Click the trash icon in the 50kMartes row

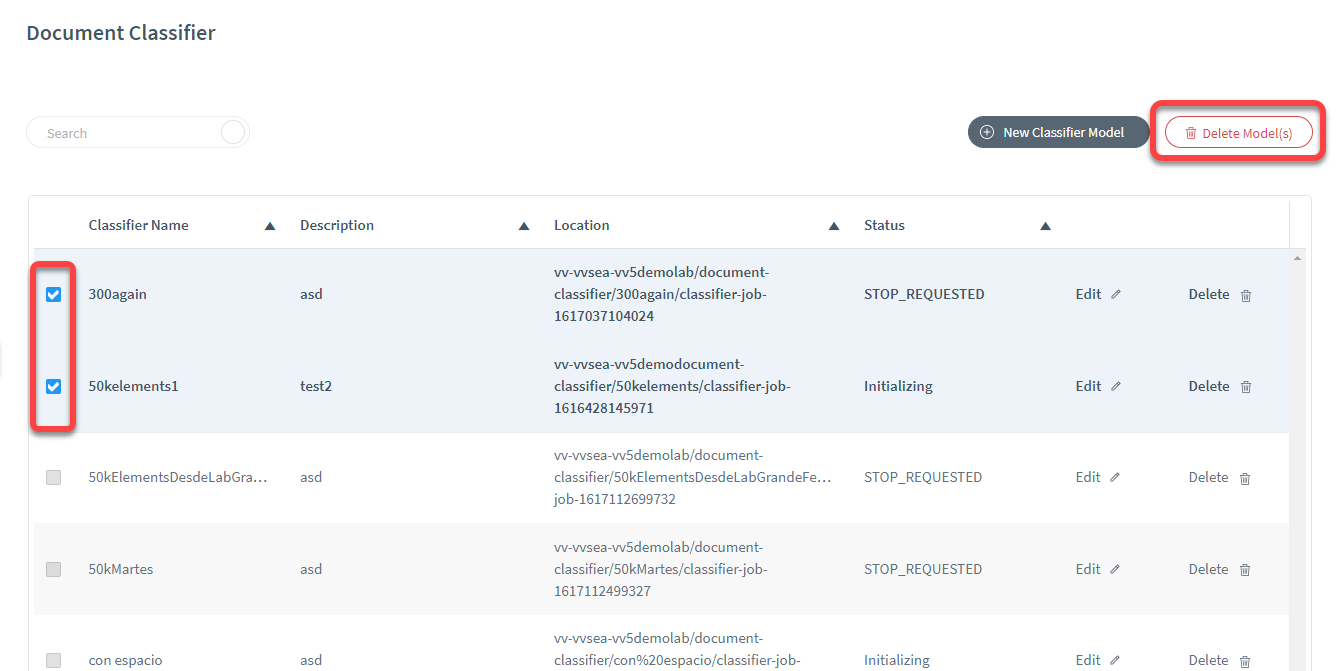click(1245, 570)
